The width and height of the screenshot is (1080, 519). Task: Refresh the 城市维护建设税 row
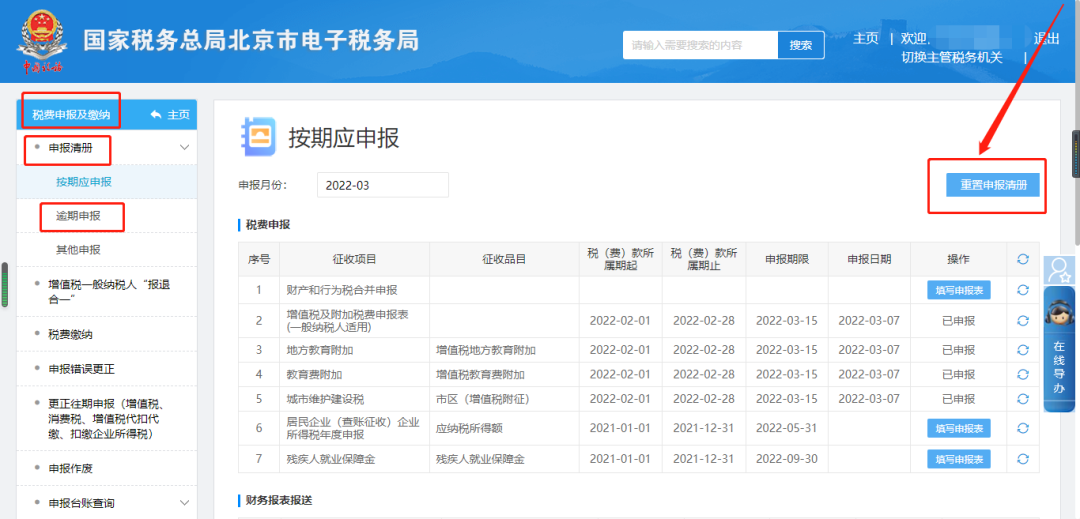coord(1023,399)
